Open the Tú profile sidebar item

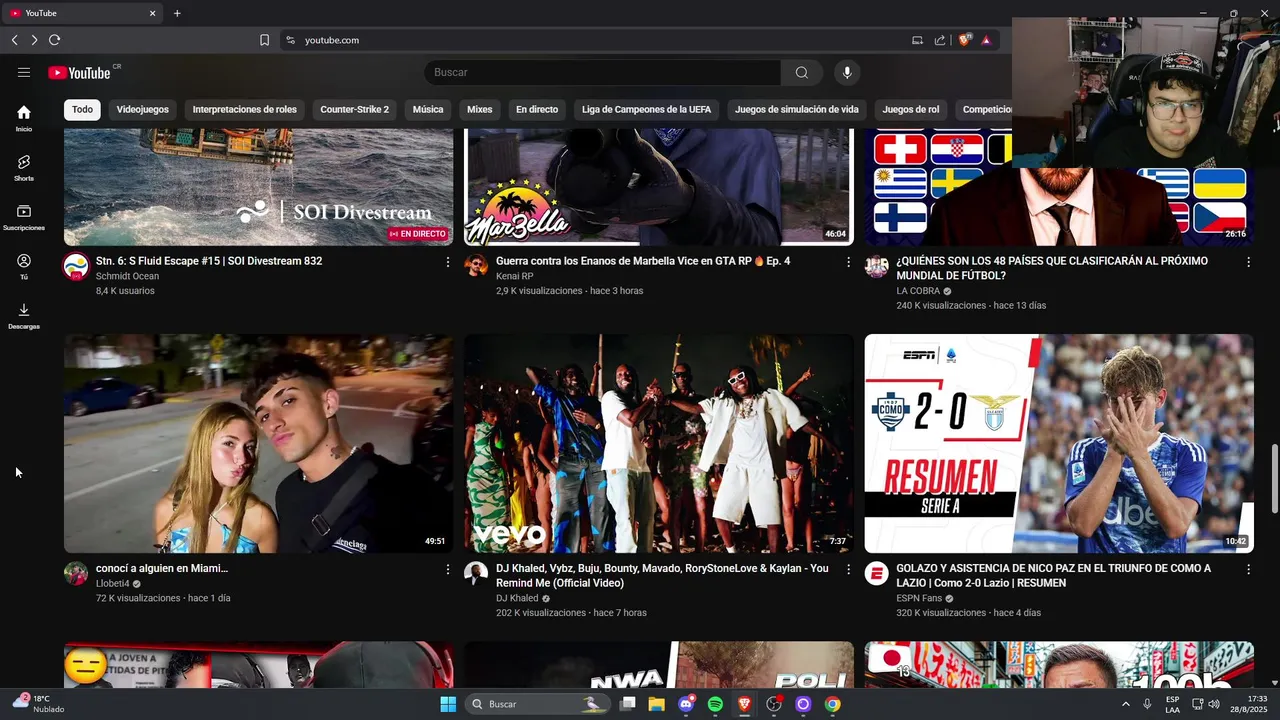[x=24, y=266]
